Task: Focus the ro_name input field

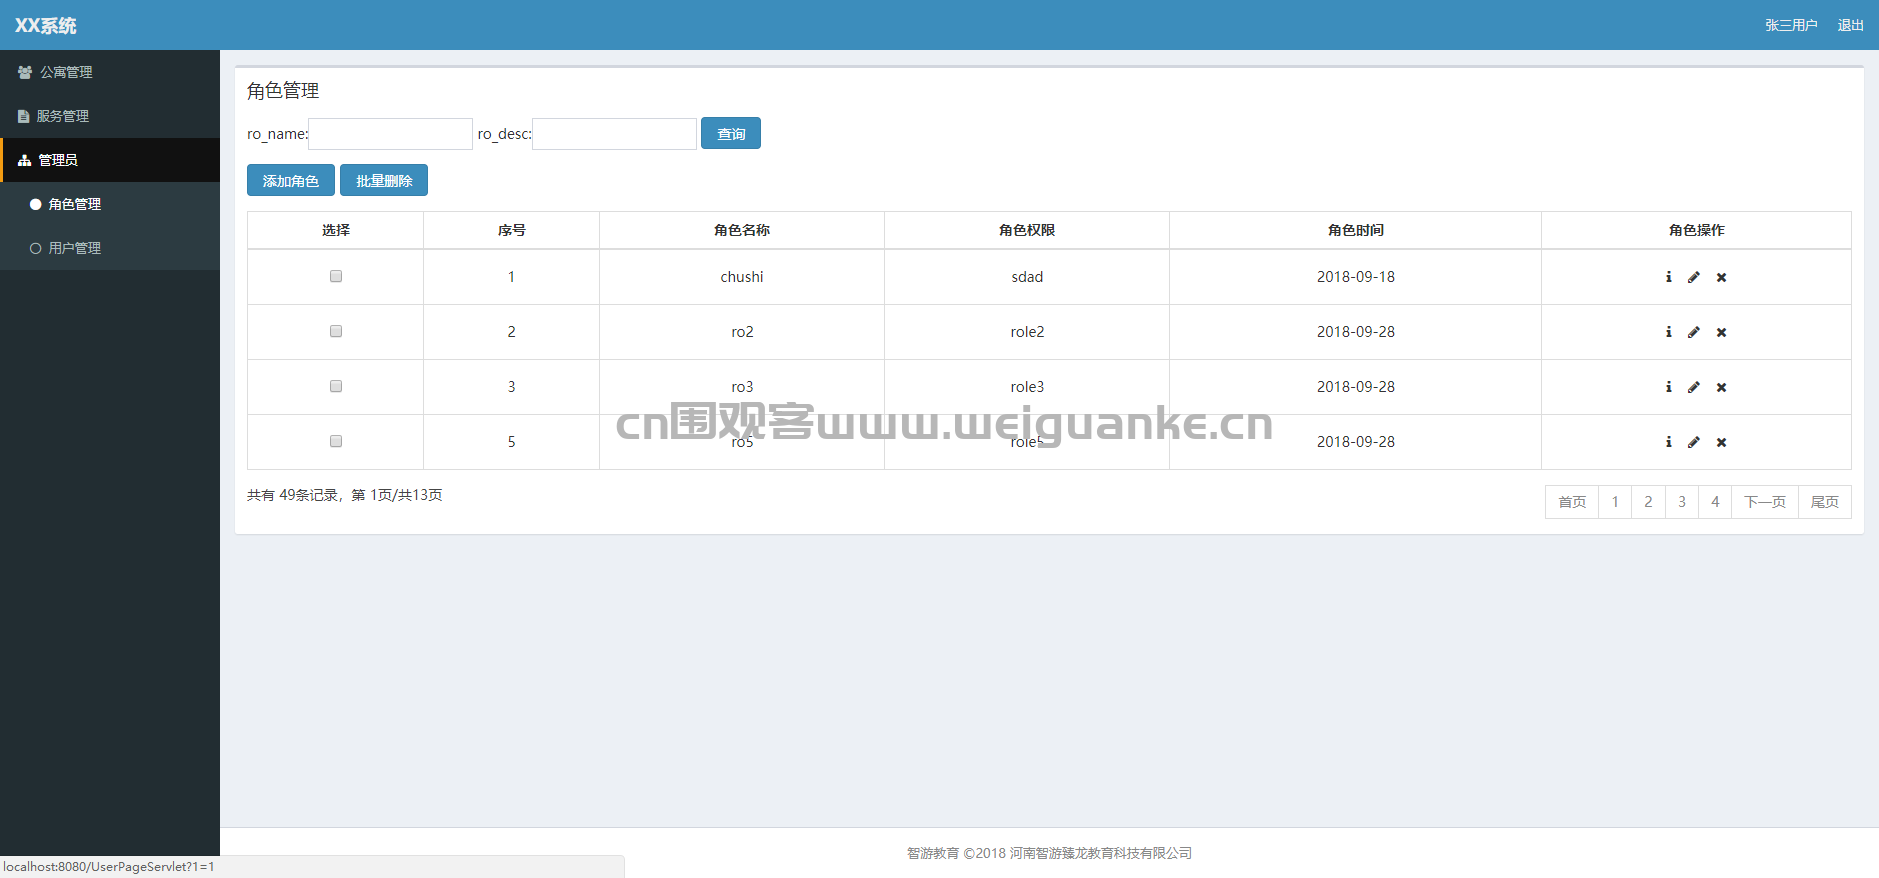Action: [x=390, y=134]
